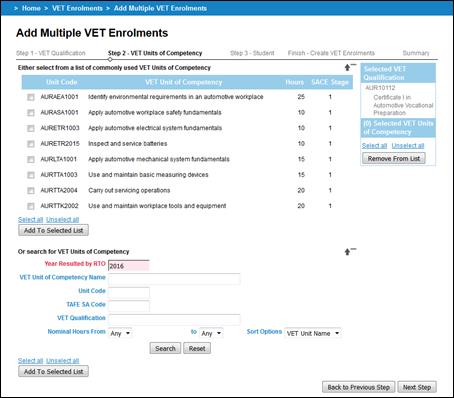Click 'Carry out servicing operations' text

click(x=129, y=190)
